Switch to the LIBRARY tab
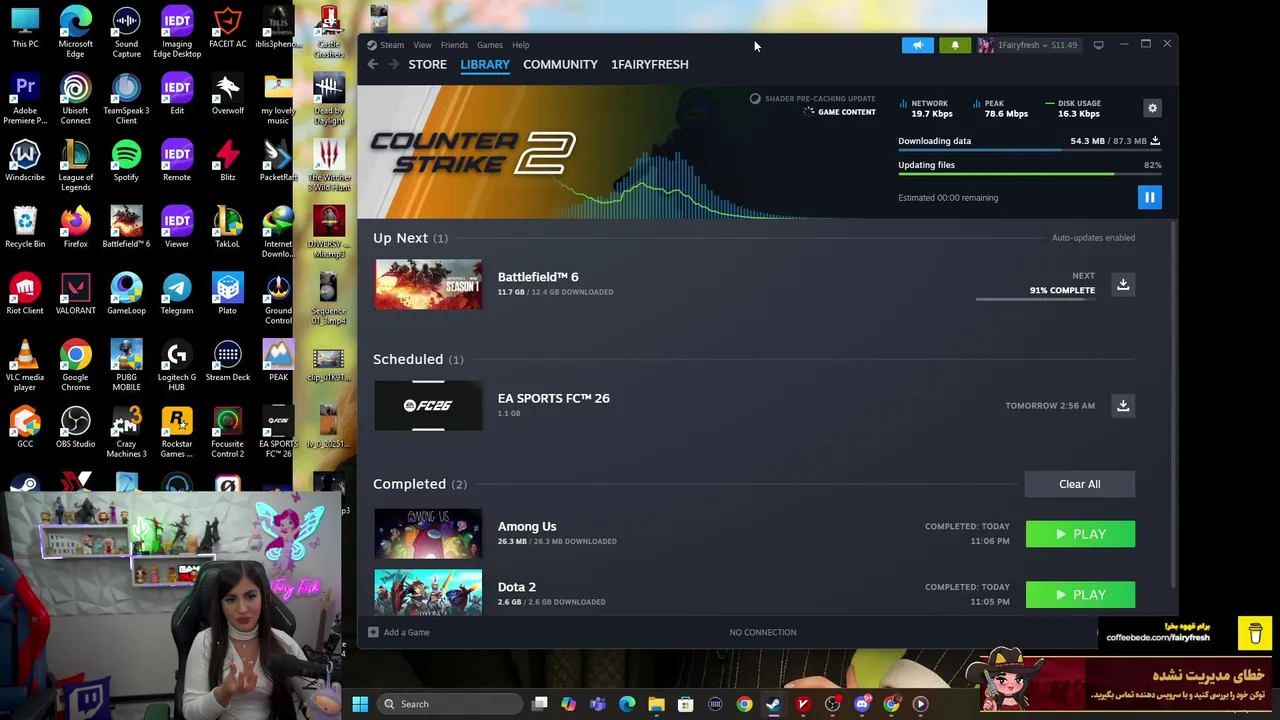The width and height of the screenshot is (1280, 720). [x=485, y=64]
